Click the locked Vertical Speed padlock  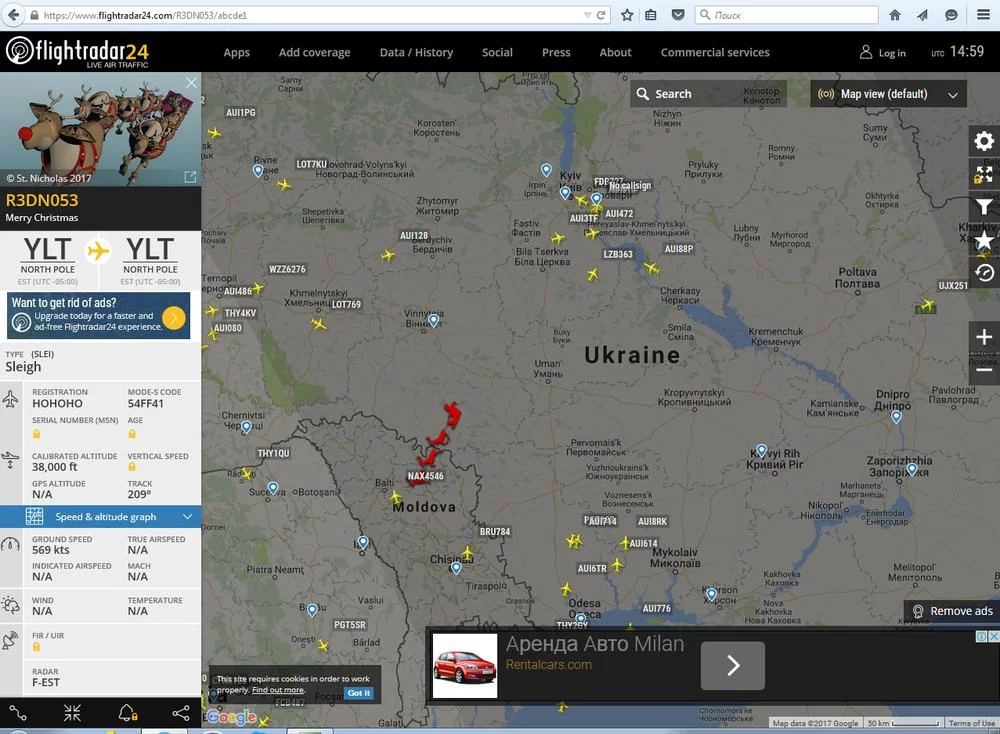pyautogui.click(x=132, y=467)
